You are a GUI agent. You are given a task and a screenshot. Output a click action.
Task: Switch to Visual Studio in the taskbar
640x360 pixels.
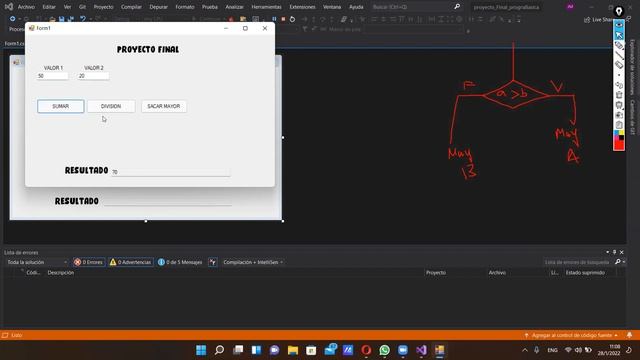tap(421, 350)
